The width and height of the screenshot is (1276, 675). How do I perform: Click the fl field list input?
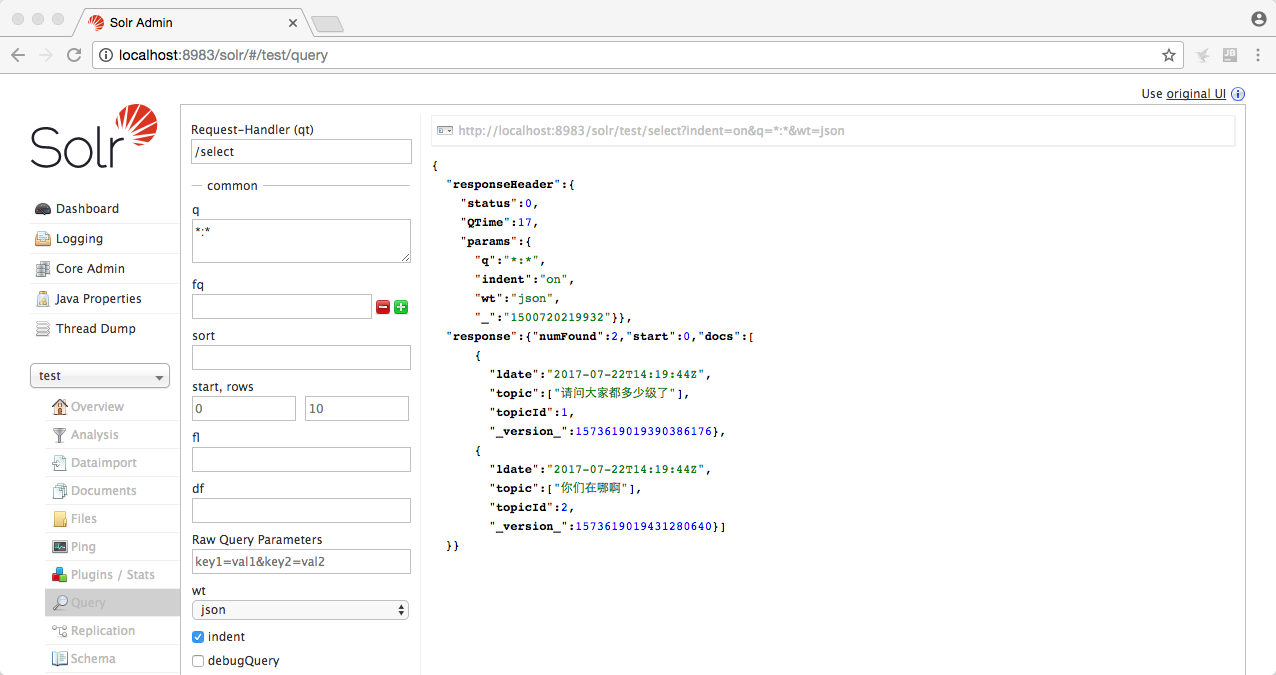[x=301, y=459]
